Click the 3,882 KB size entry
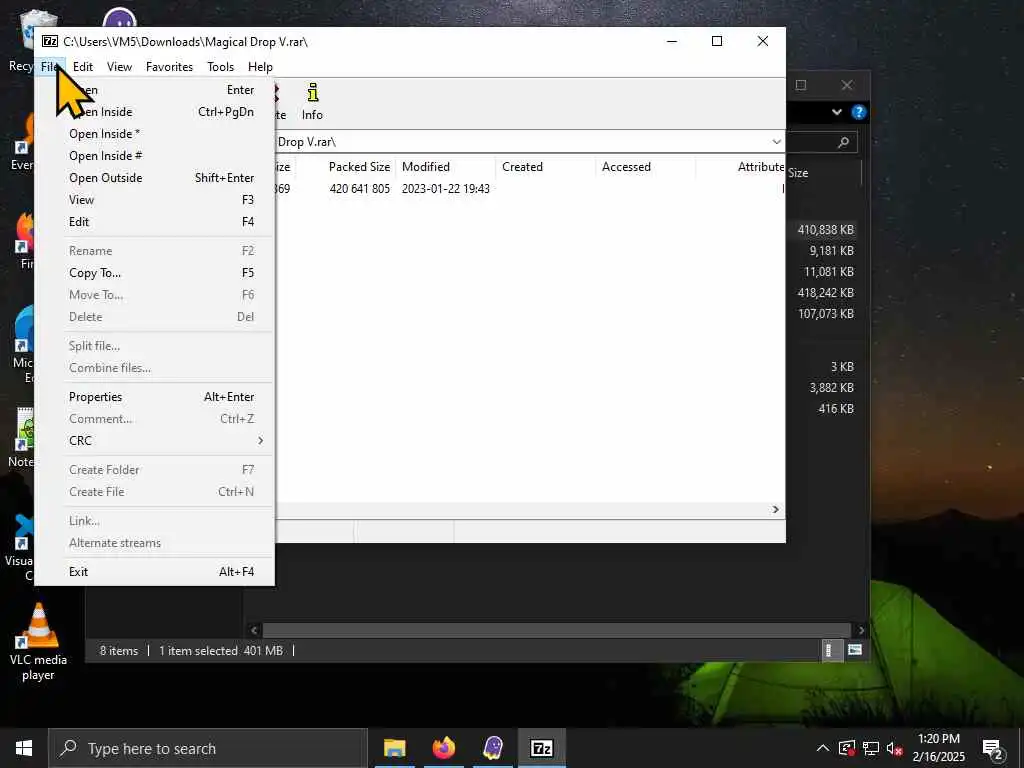Screen dimensions: 1024x768 click(x=831, y=388)
